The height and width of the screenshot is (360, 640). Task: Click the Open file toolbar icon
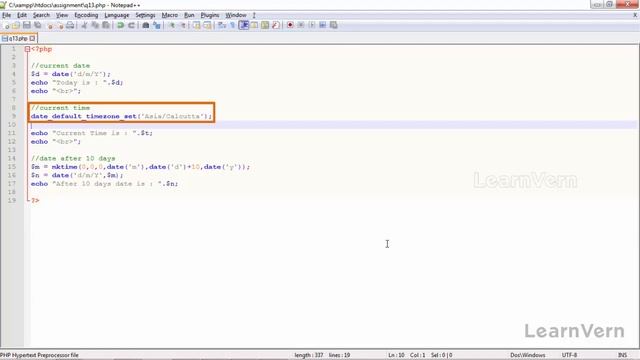point(16,25)
